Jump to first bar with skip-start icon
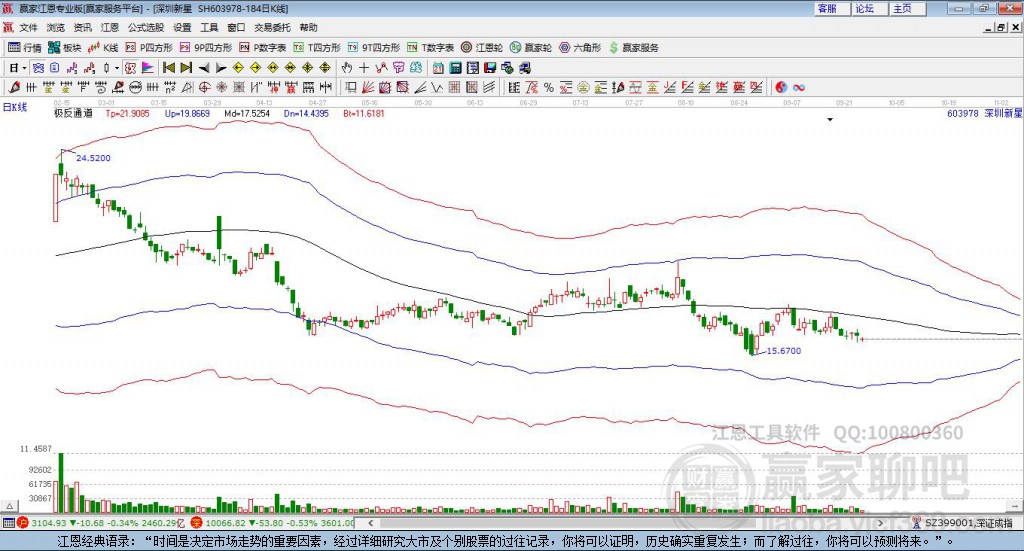The image size is (1024, 551). (168, 68)
